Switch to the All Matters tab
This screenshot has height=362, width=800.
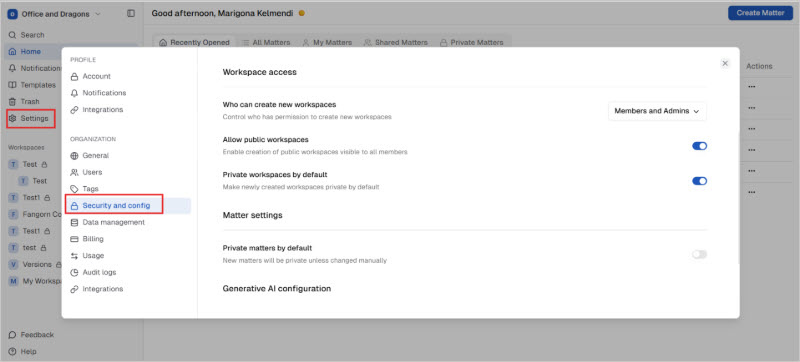click(266, 42)
